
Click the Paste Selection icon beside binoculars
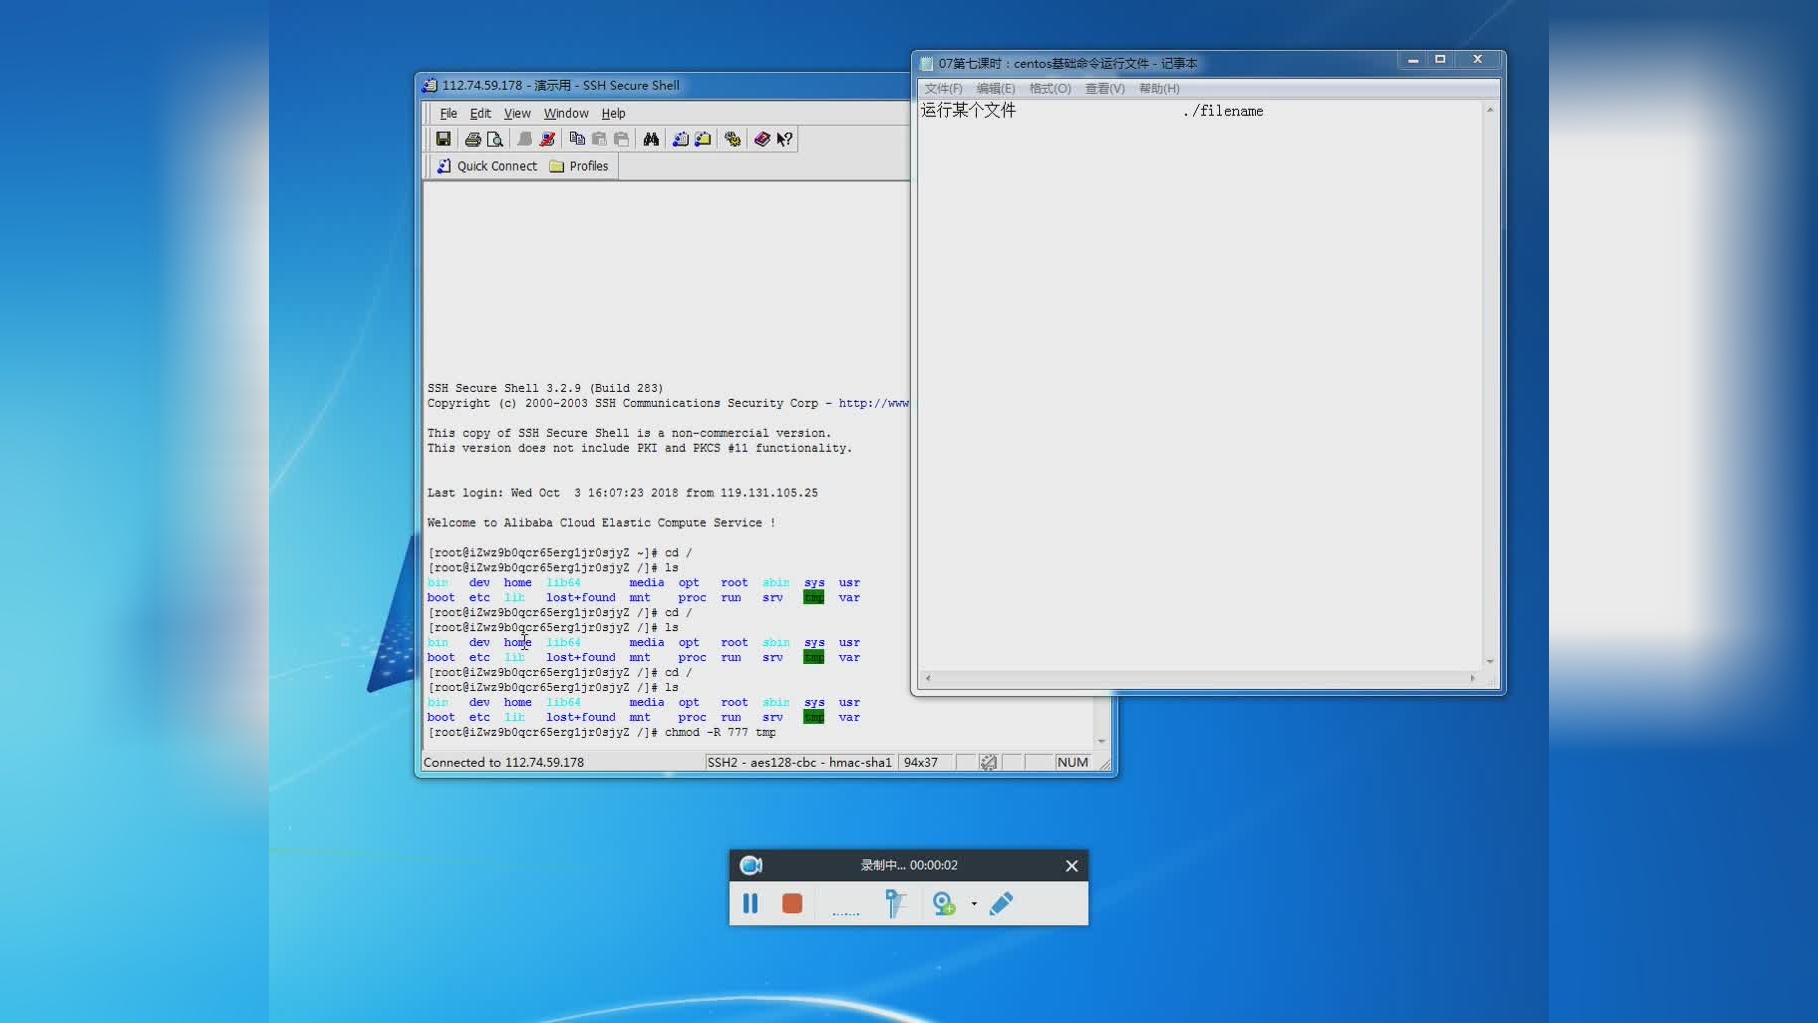pos(621,139)
